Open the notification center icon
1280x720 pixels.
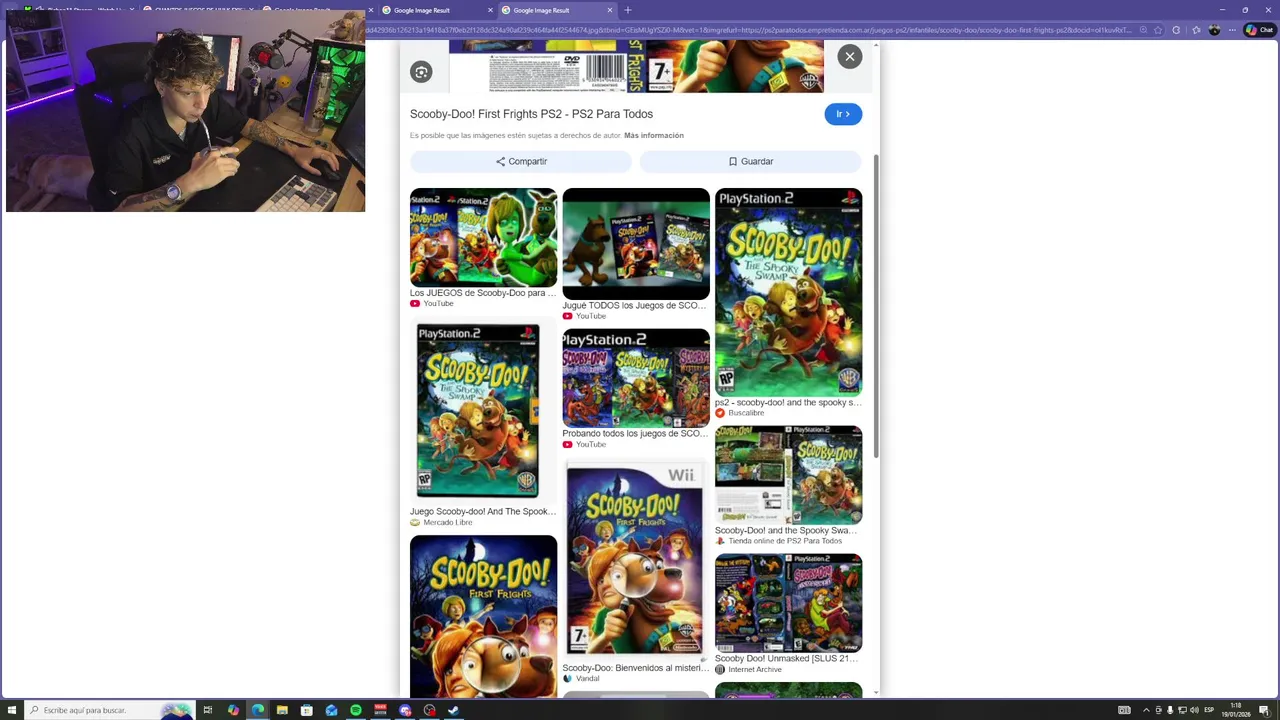click(1265, 710)
